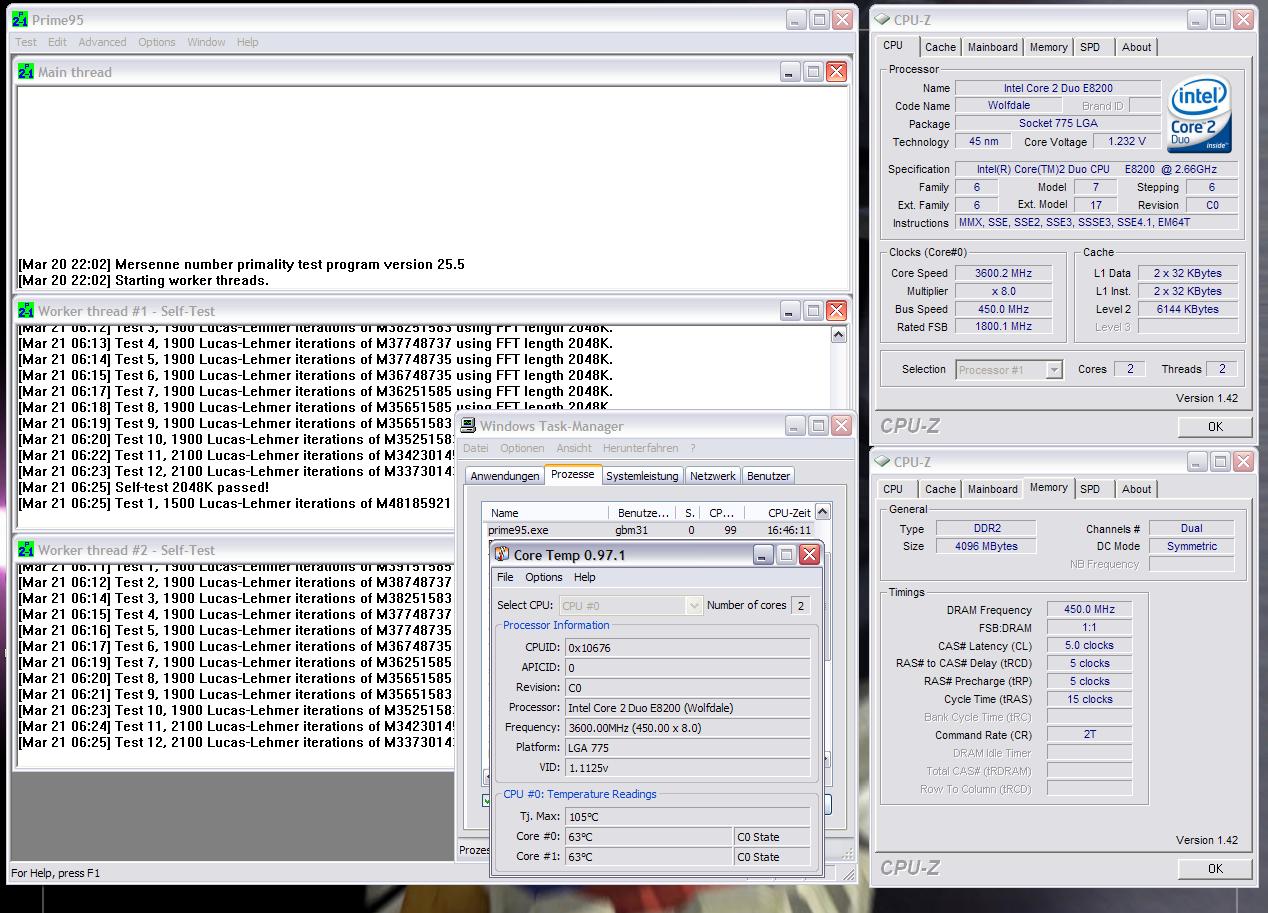Click the title icon of the CPU-Z window showing processor info
The height and width of the screenshot is (913, 1268).
tap(883, 20)
